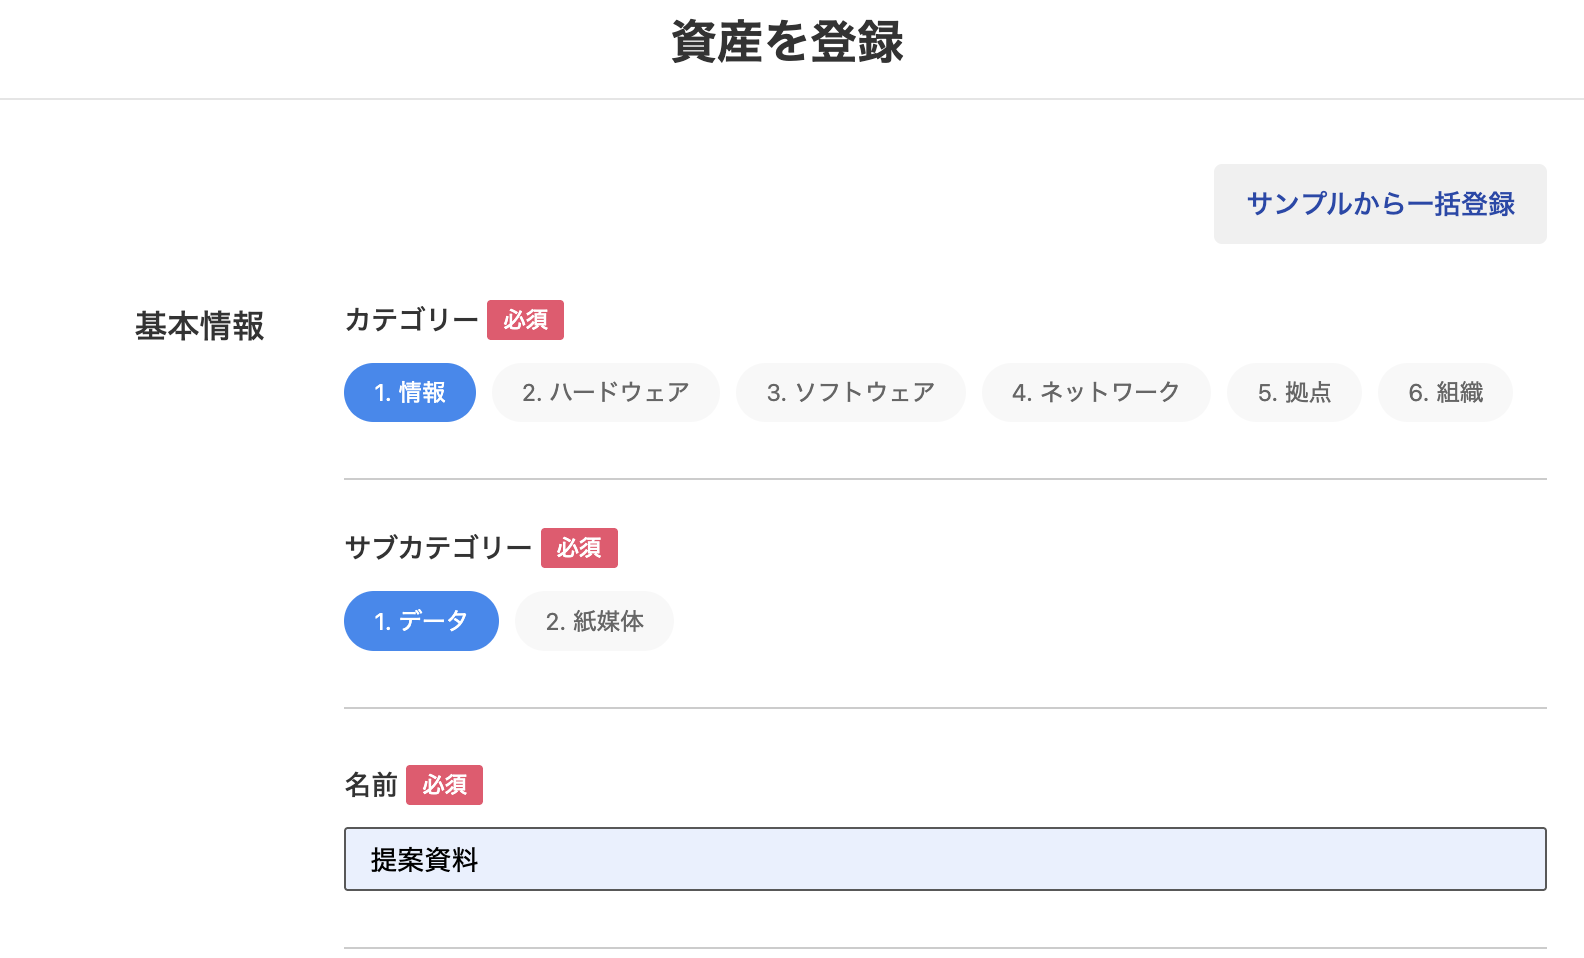
Task: Click the 名前 field label
Action: 371,785
